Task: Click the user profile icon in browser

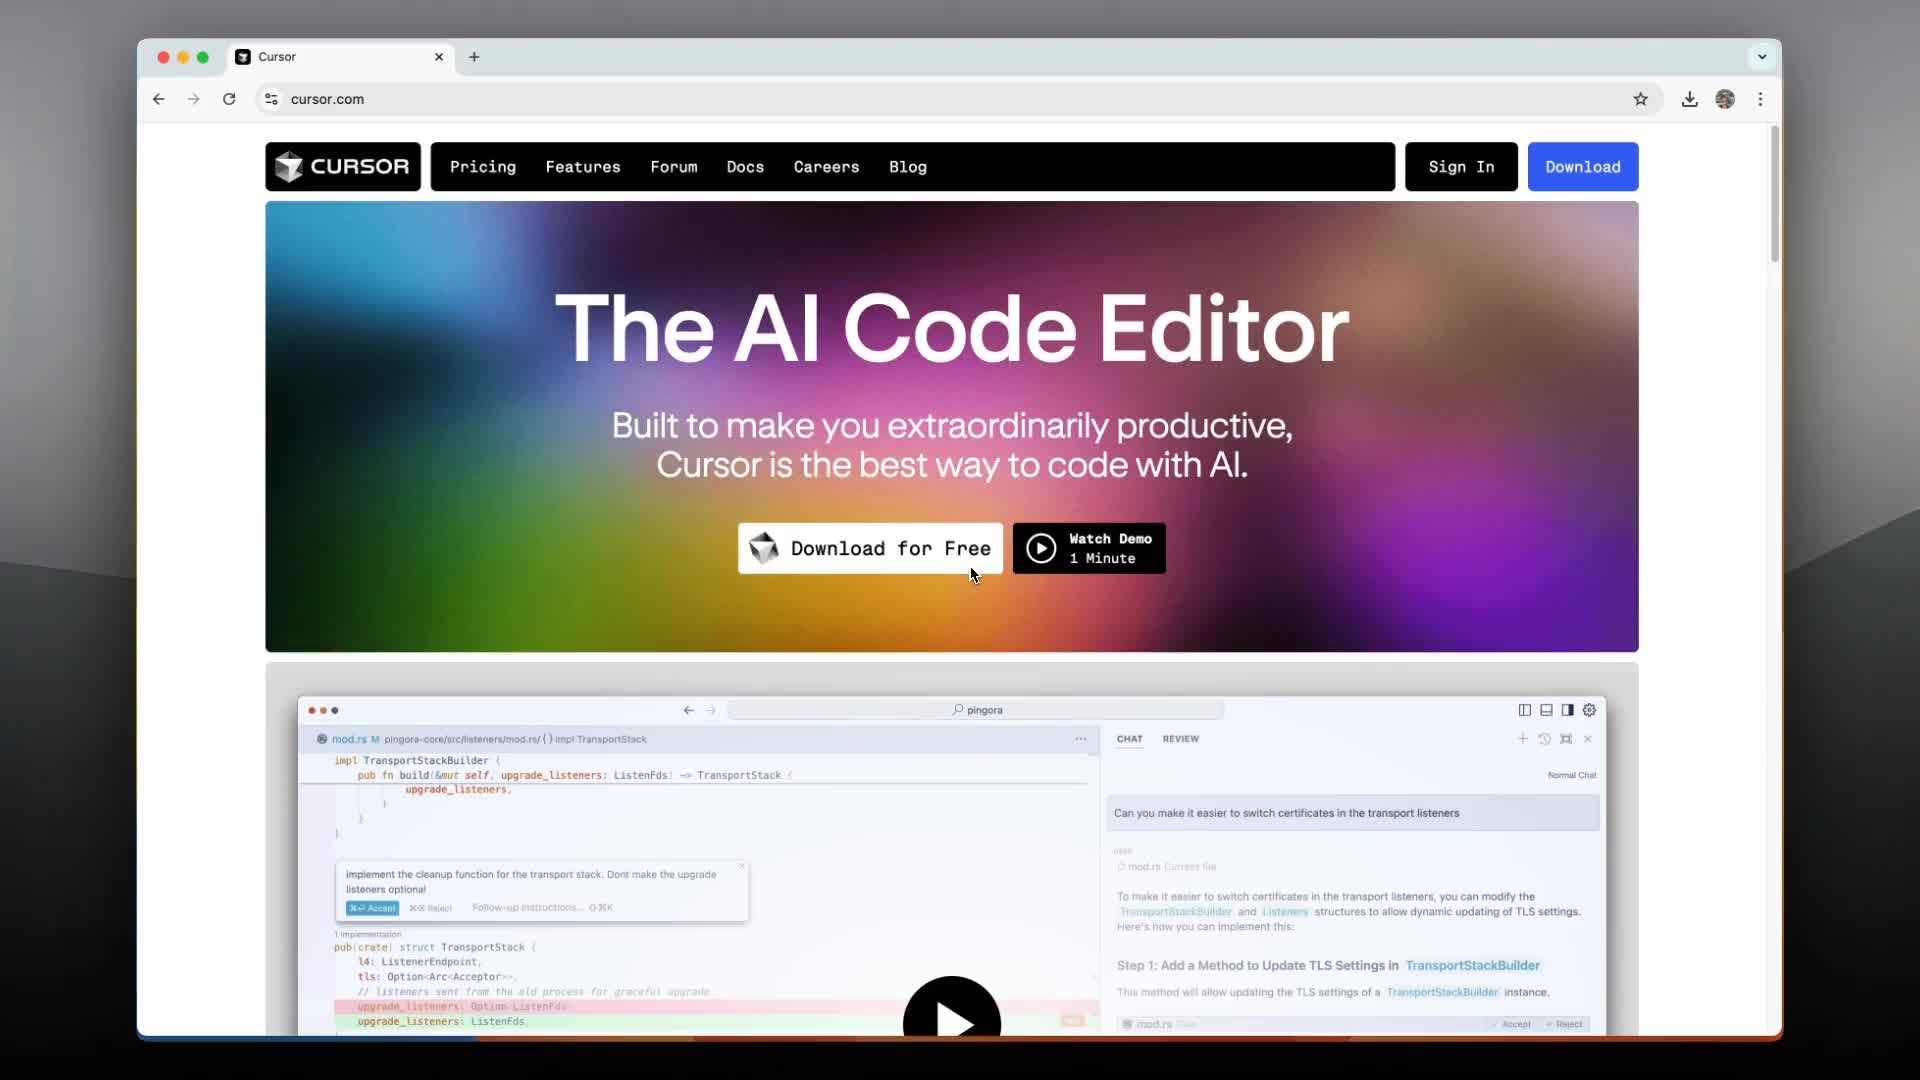Action: tap(1725, 99)
